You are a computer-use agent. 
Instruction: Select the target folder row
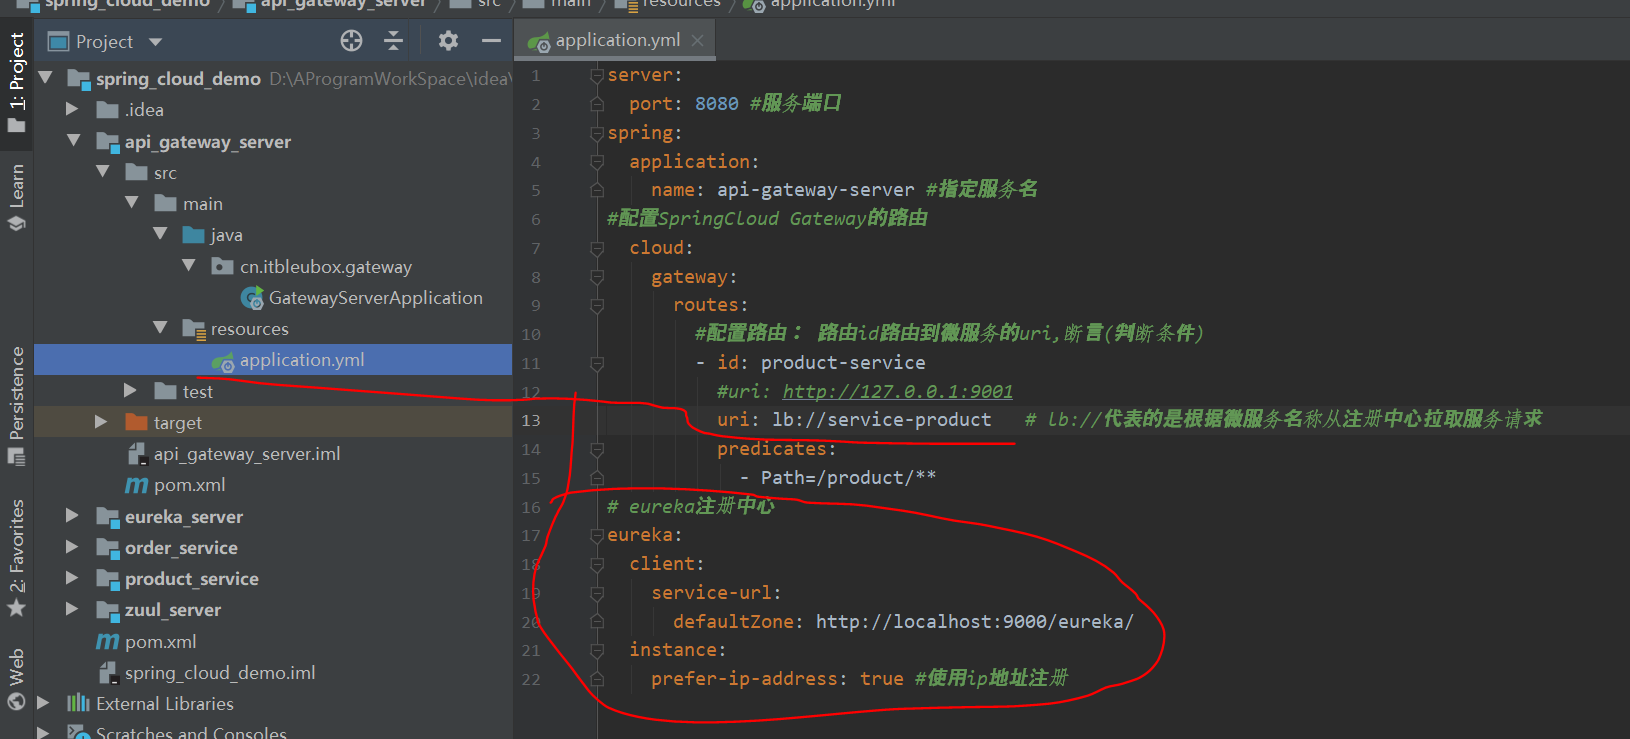point(273,422)
